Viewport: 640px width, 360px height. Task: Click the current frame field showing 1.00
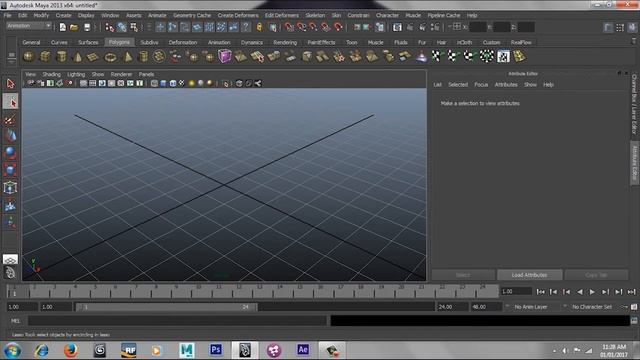[x=516, y=291]
